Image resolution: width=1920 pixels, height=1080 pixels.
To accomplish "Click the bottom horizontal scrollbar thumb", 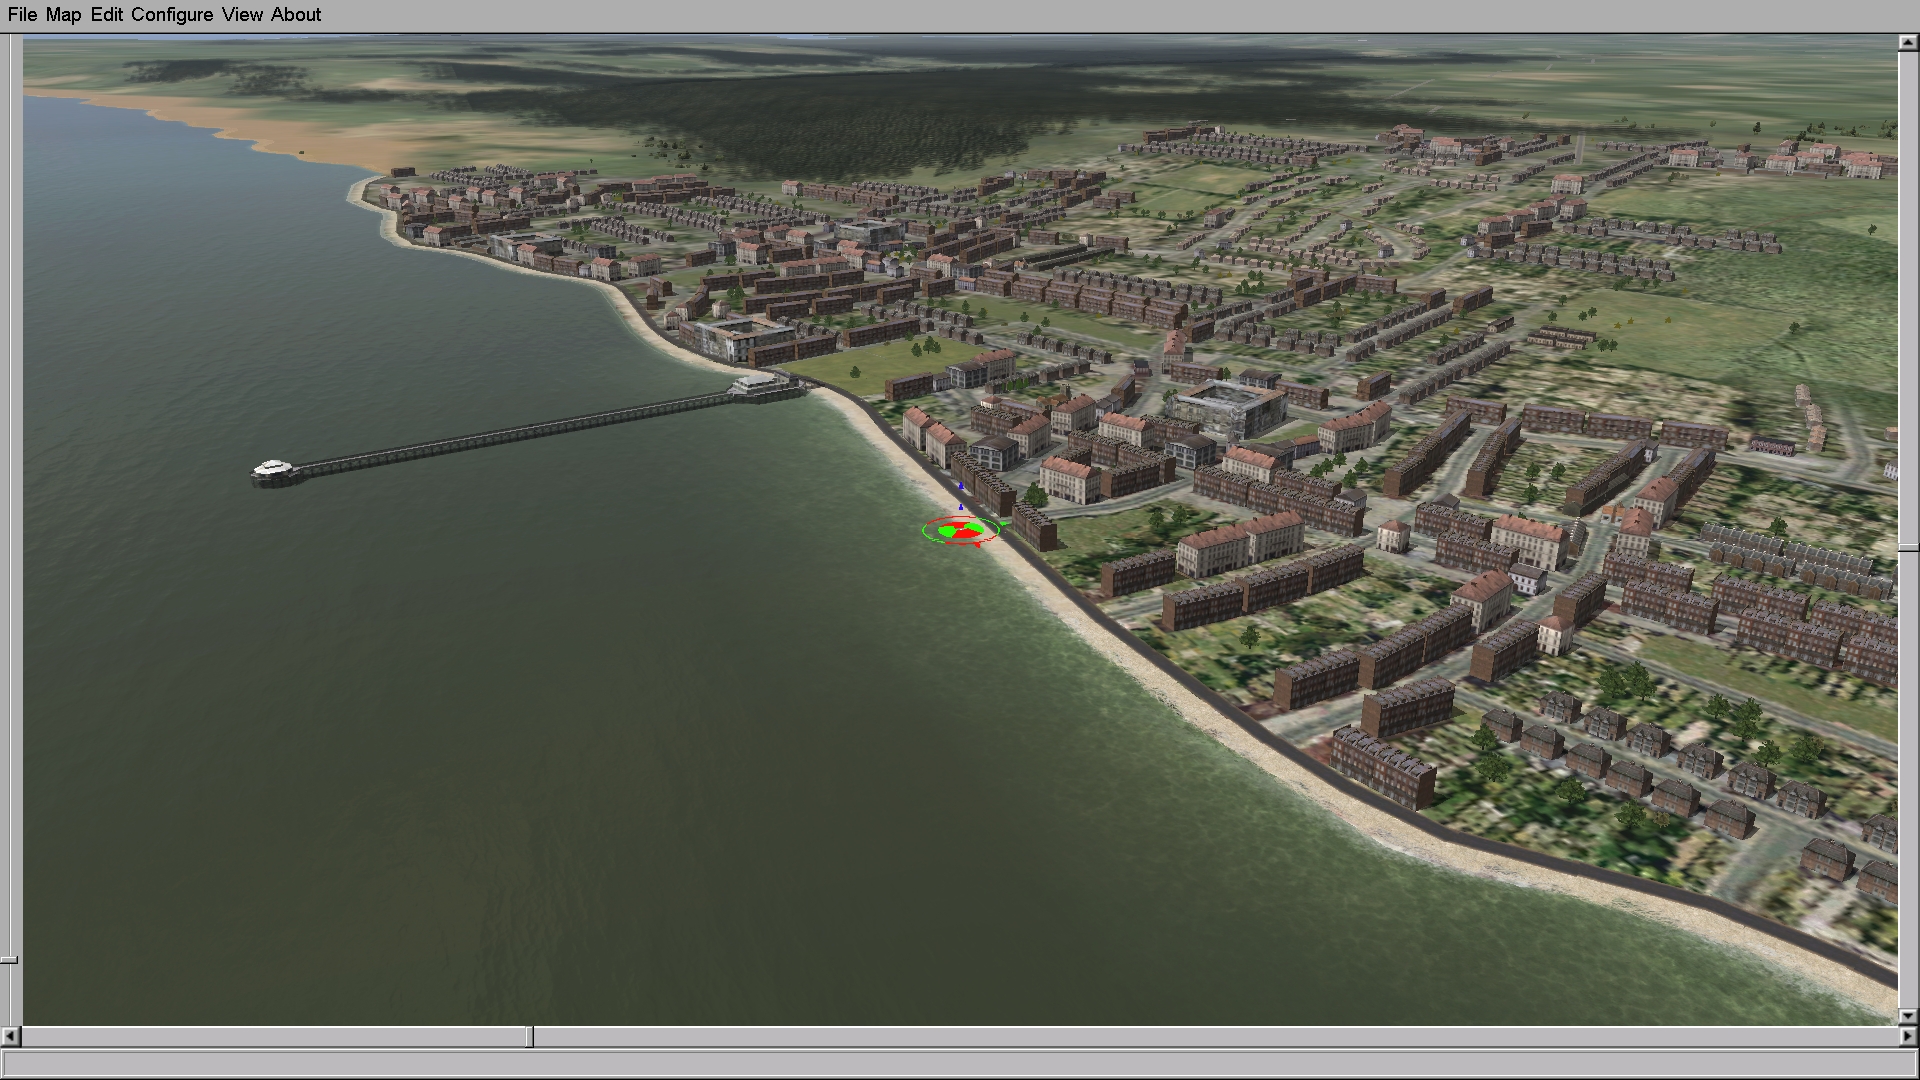I will click(530, 1037).
